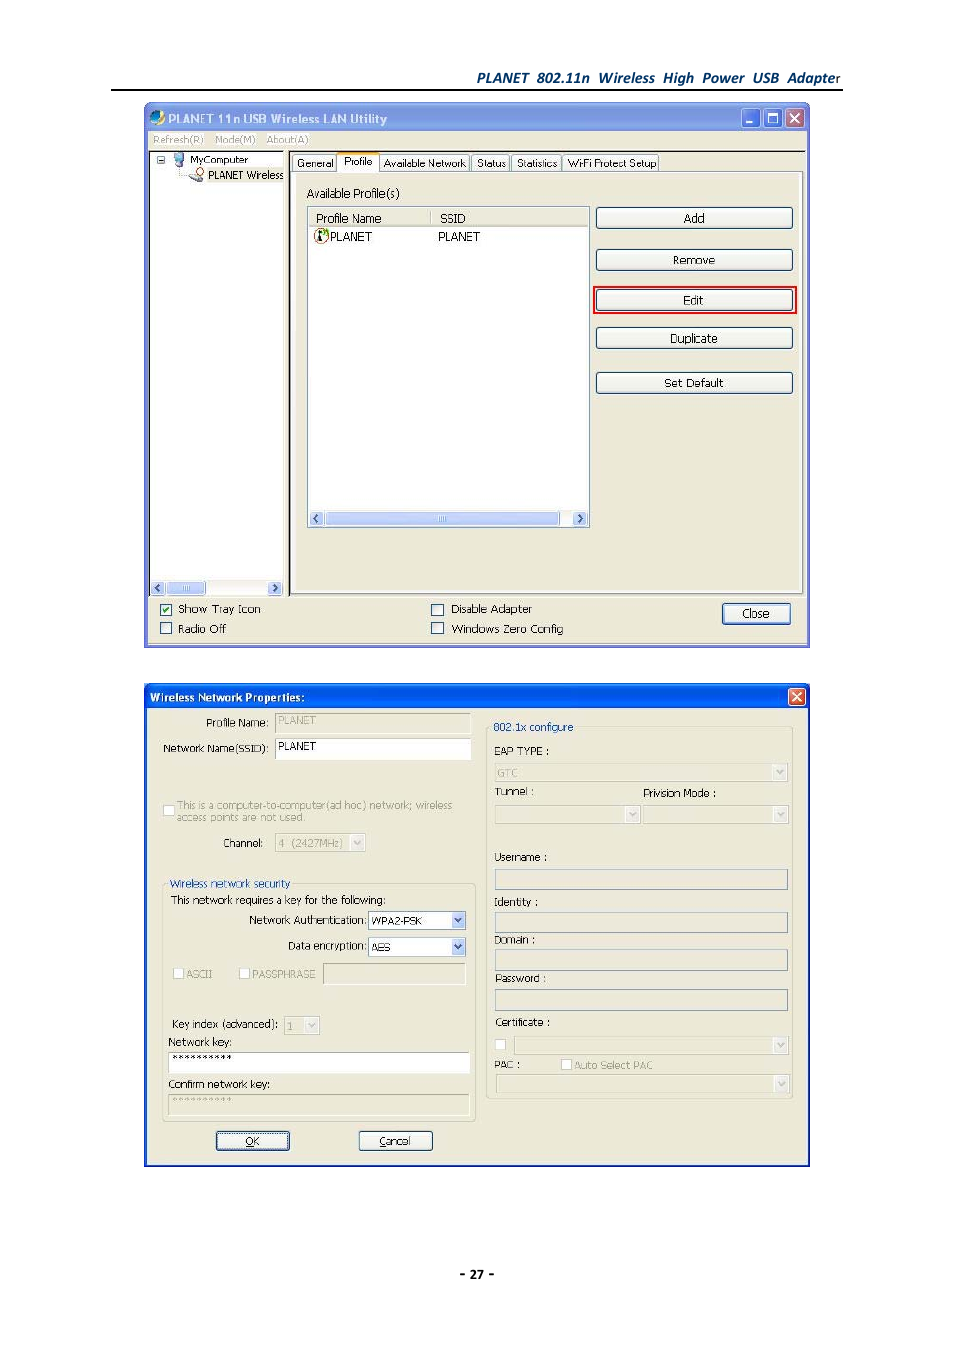
Task: Open the Network Authentication dropdown
Action: coord(458,920)
